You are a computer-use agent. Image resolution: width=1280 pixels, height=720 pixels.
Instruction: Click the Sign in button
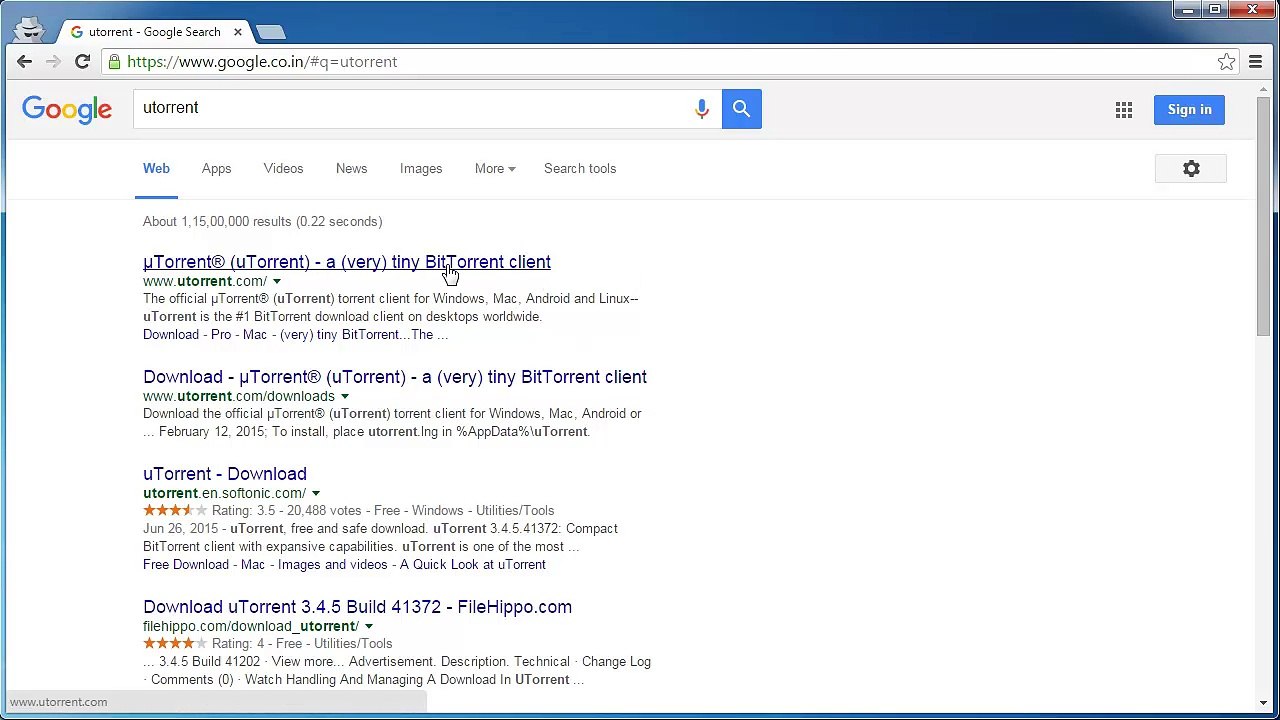[x=1189, y=110]
